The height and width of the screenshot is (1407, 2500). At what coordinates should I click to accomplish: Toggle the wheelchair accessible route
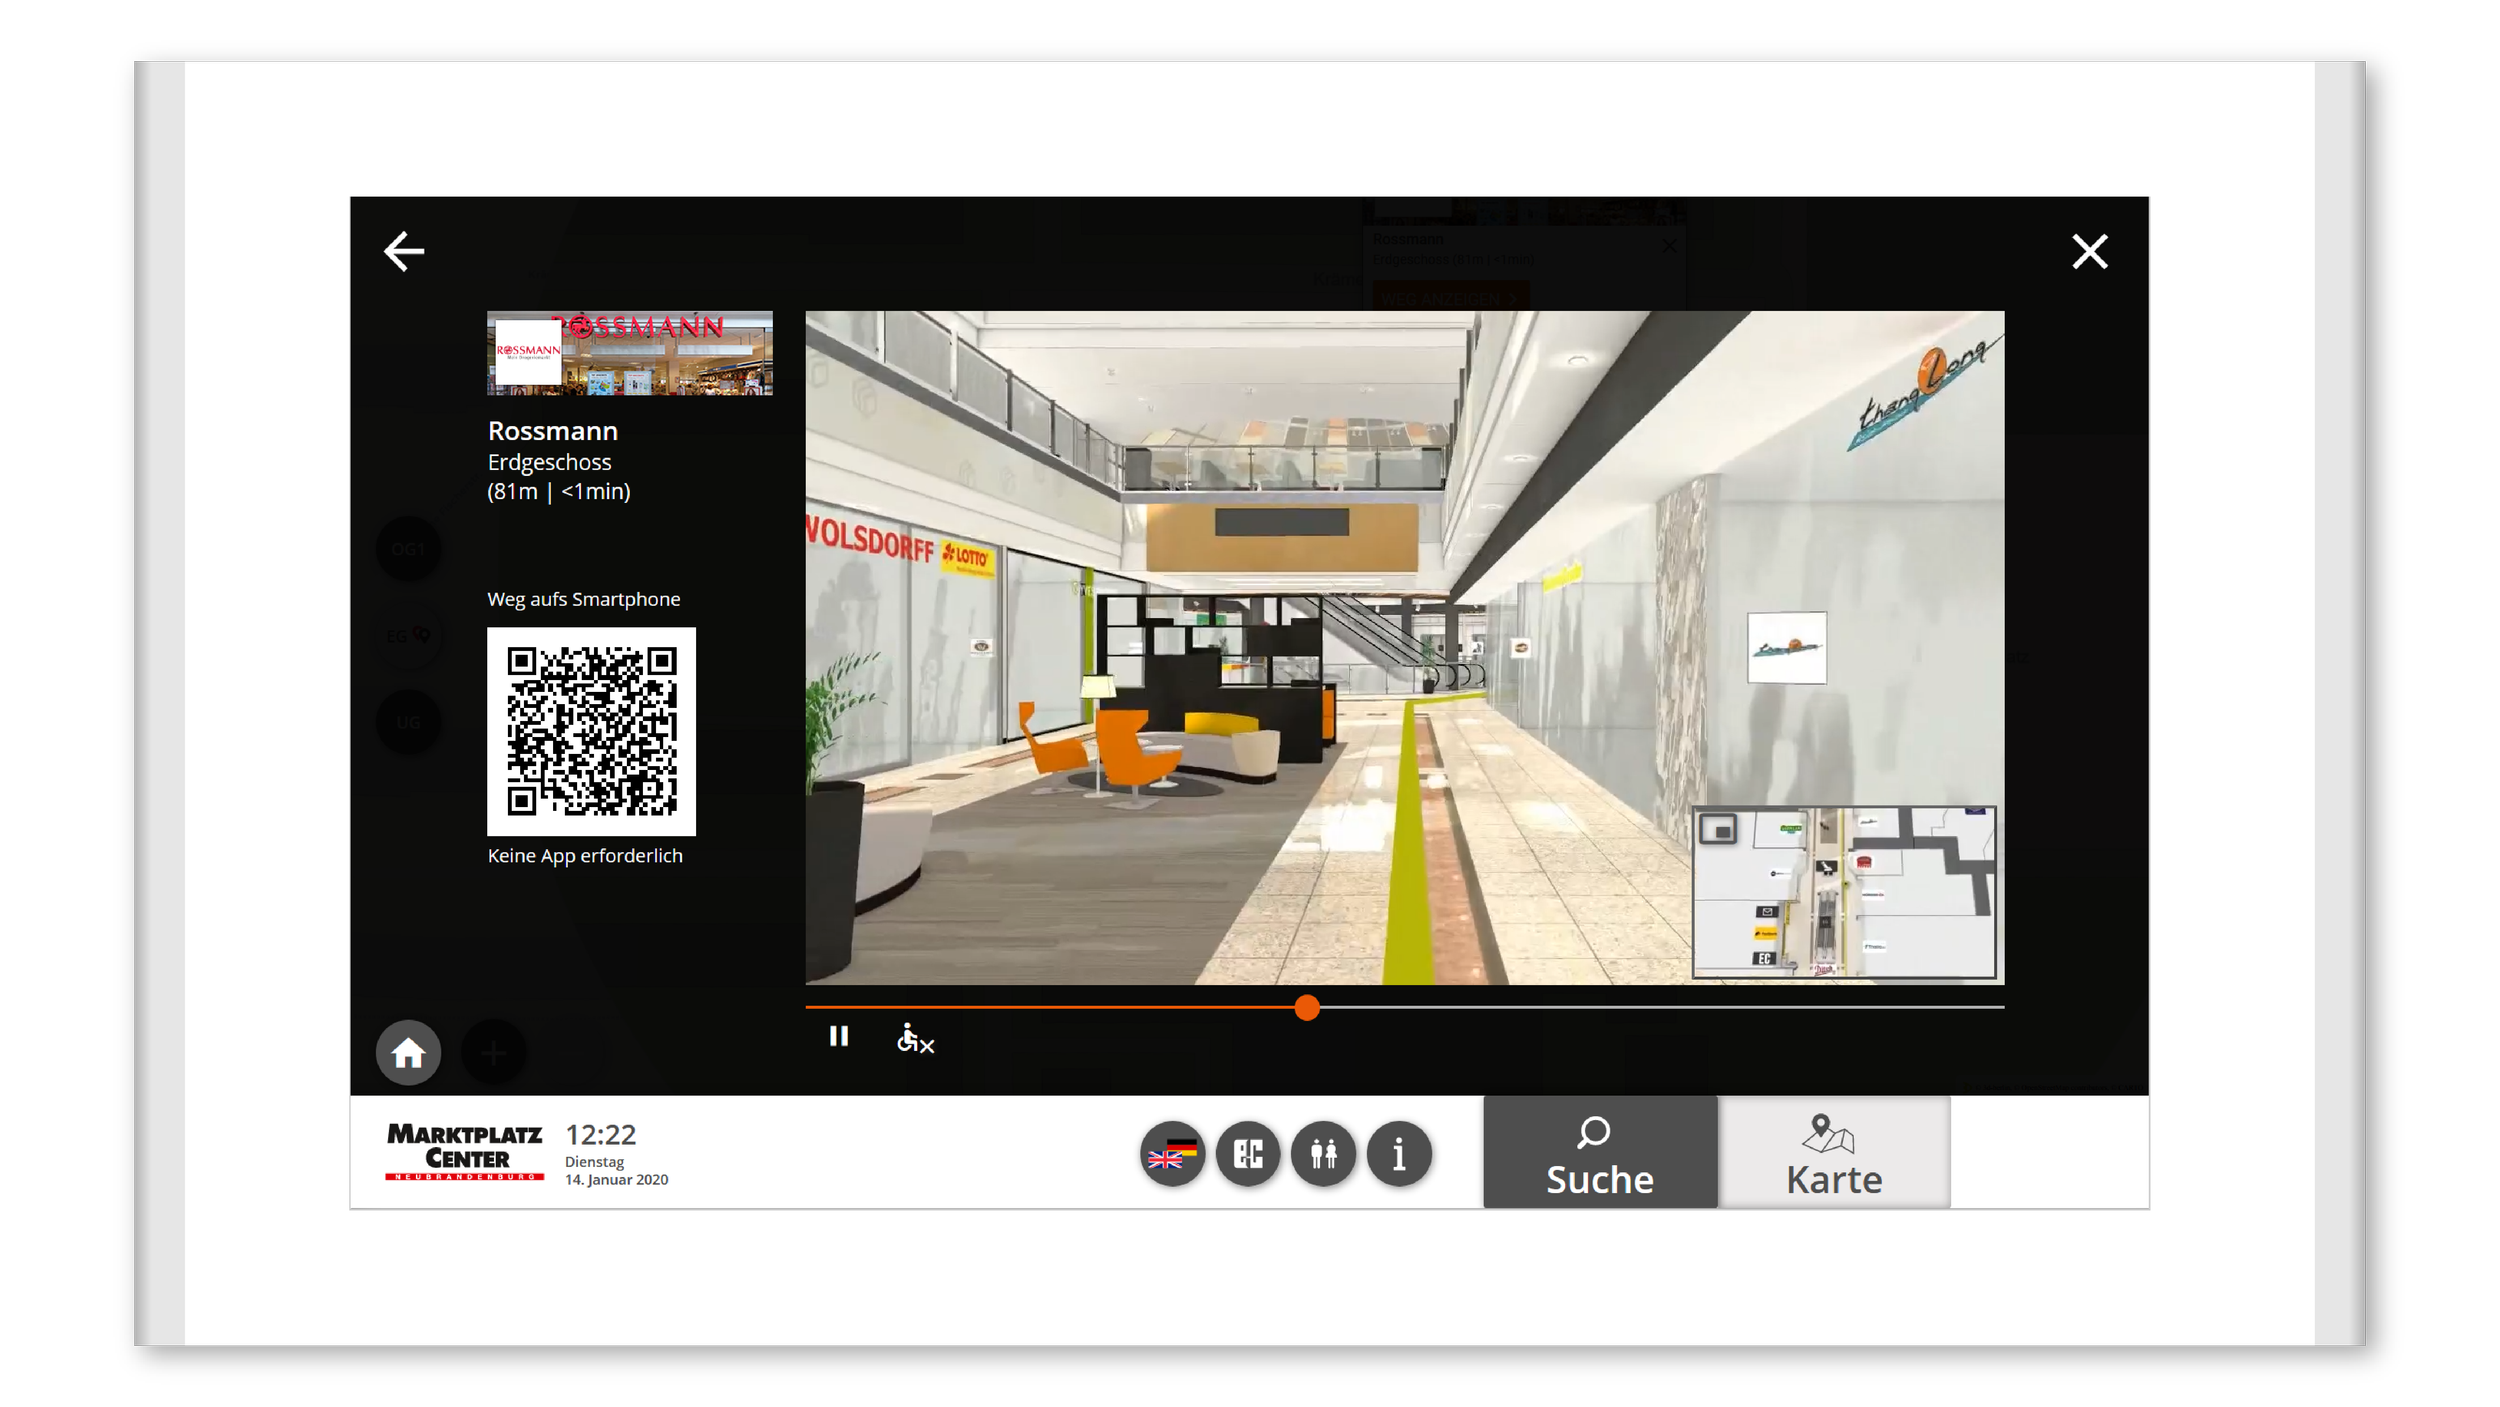tap(914, 1038)
